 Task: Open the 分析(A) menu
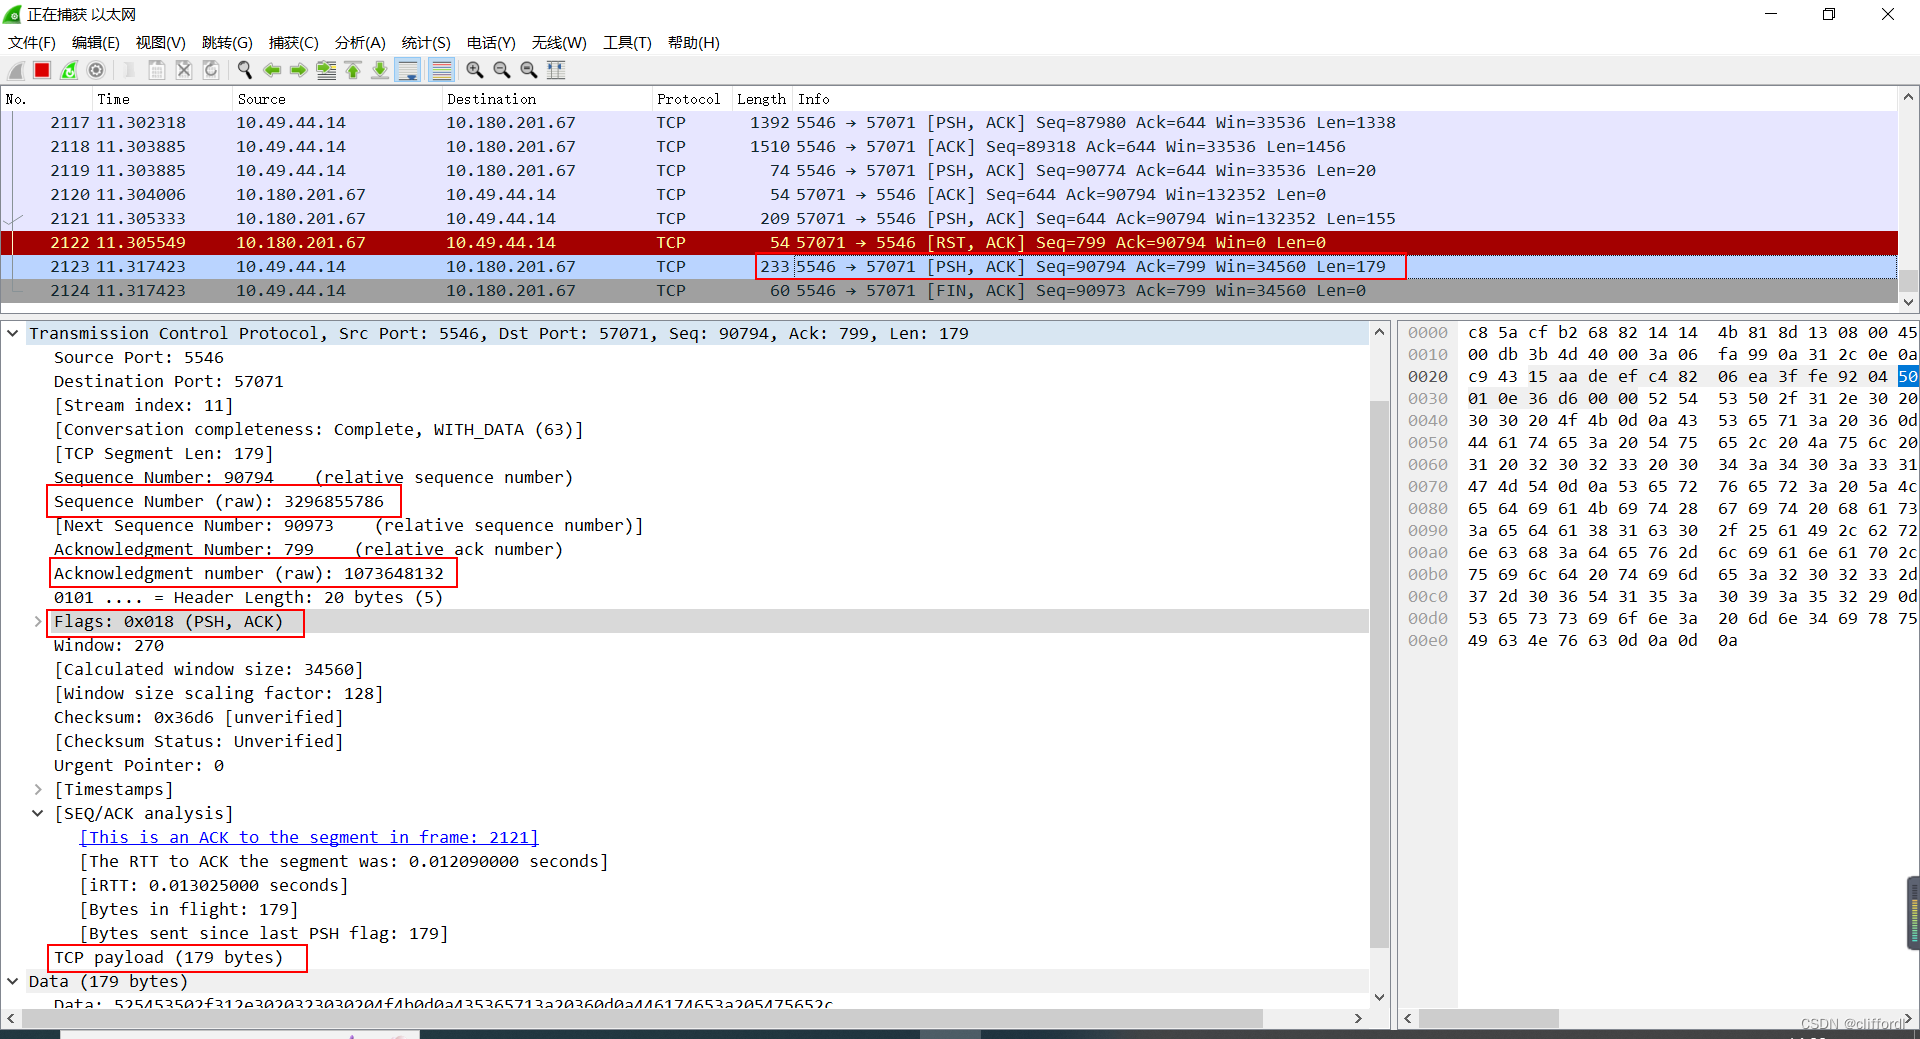360,42
